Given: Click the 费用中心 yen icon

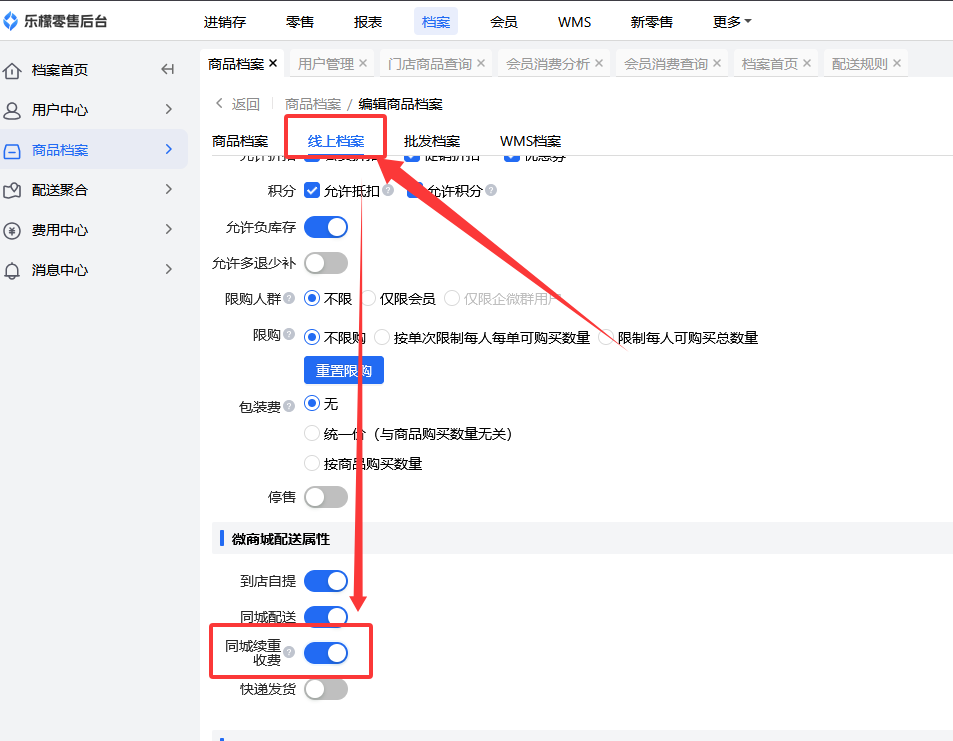Looking at the screenshot, I should tap(12, 231).
